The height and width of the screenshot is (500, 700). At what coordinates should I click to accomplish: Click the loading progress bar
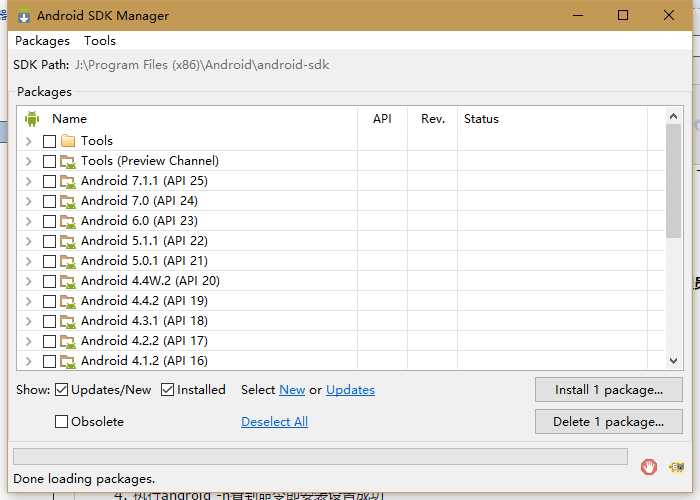click(320, 457)
